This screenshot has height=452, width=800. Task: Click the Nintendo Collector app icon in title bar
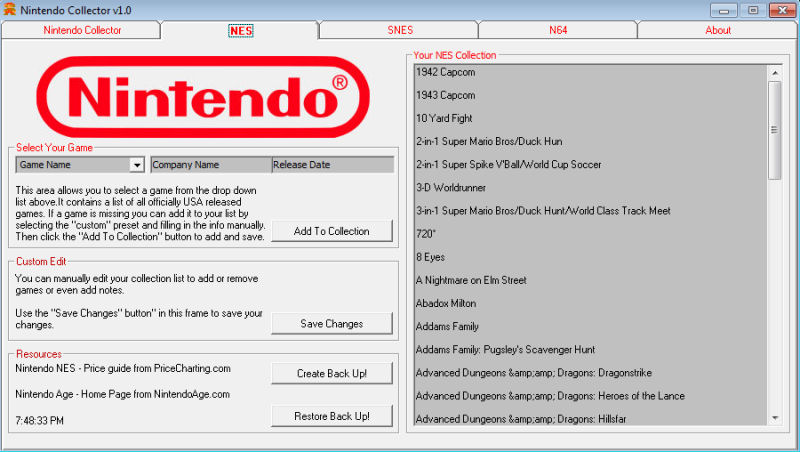click(9, 9)
